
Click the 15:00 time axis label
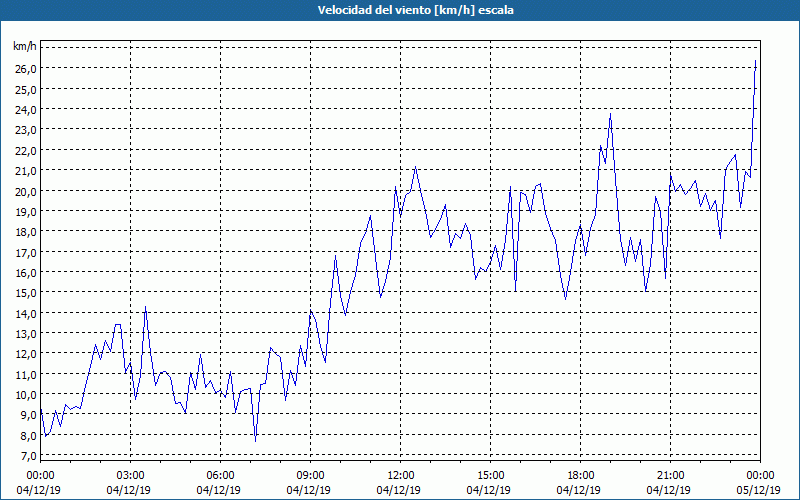coord(490,476)
